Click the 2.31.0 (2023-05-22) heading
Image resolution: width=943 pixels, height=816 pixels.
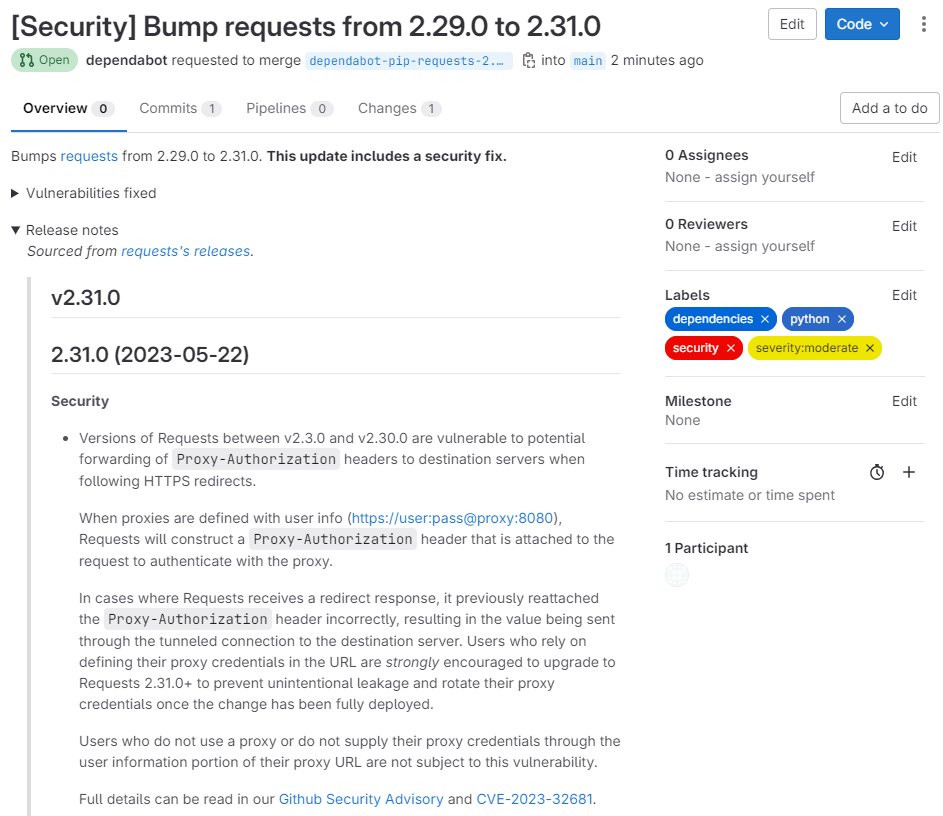[x=150, y=355]
